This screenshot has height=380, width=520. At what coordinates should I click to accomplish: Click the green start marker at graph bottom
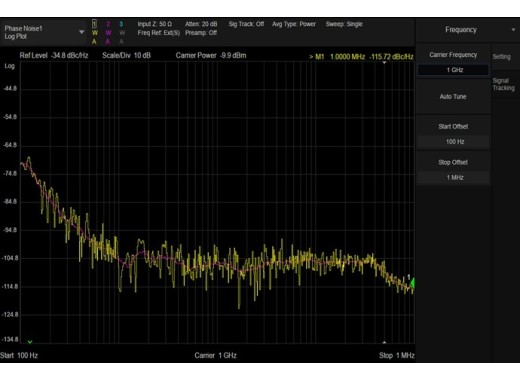(x=30, y=342)
